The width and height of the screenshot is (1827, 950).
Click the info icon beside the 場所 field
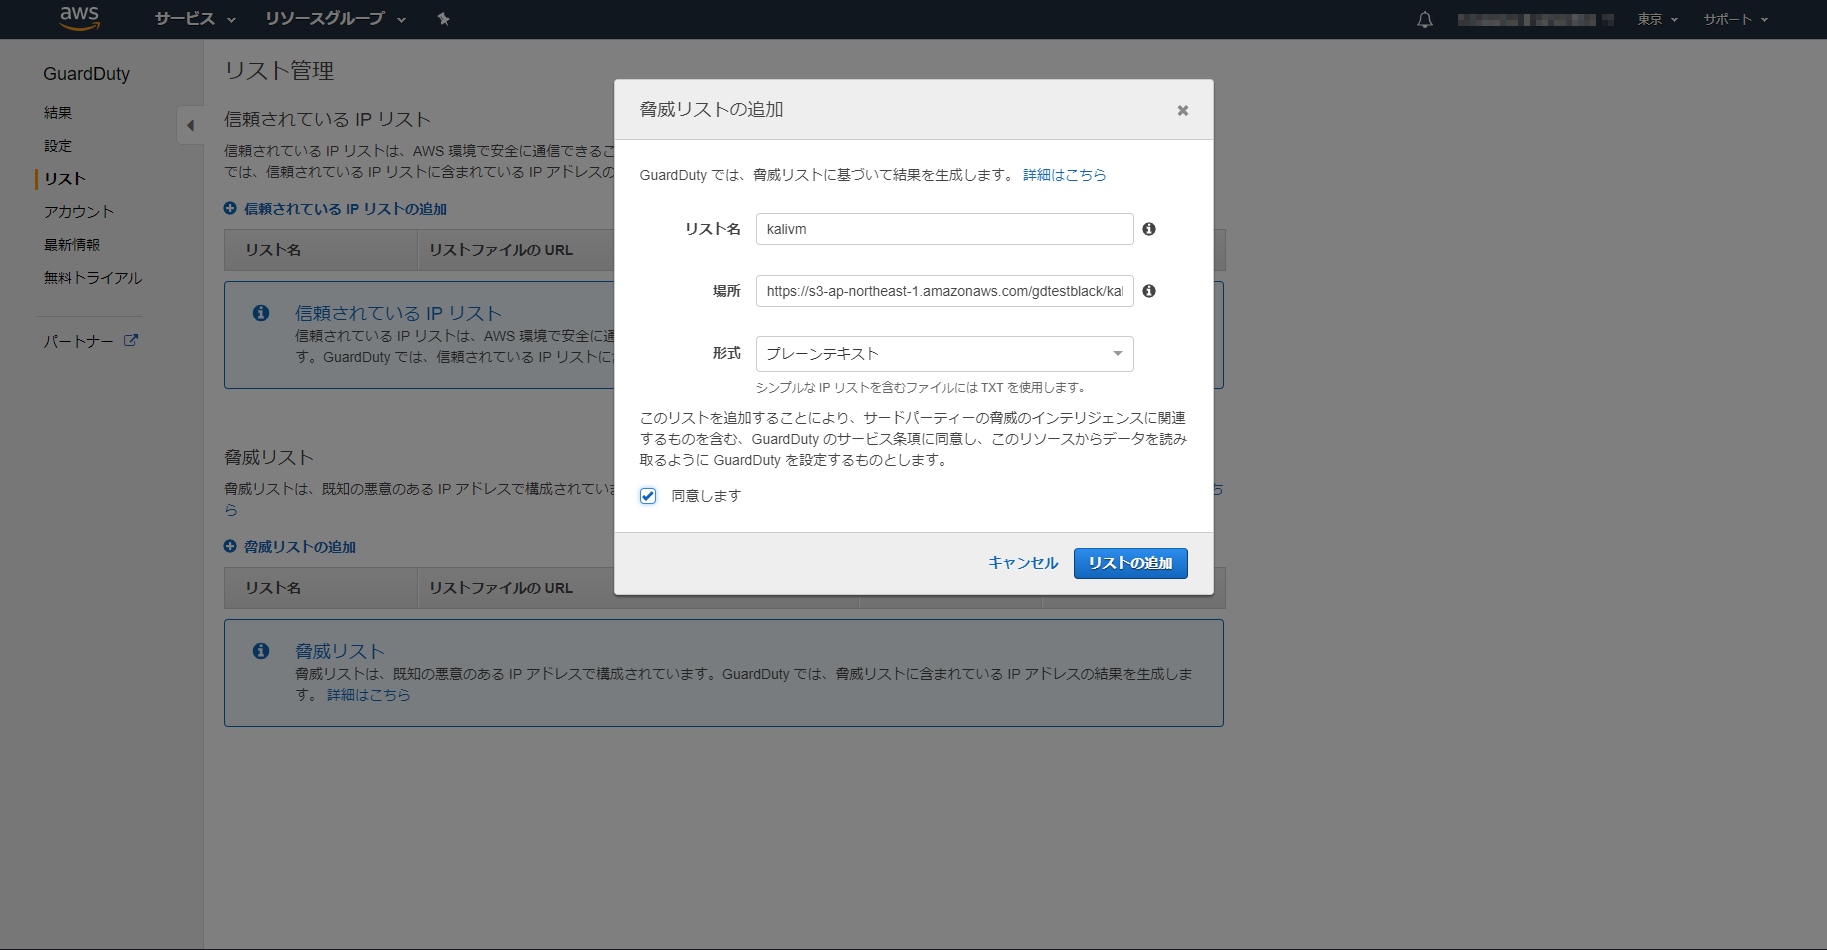point(1149,291)
